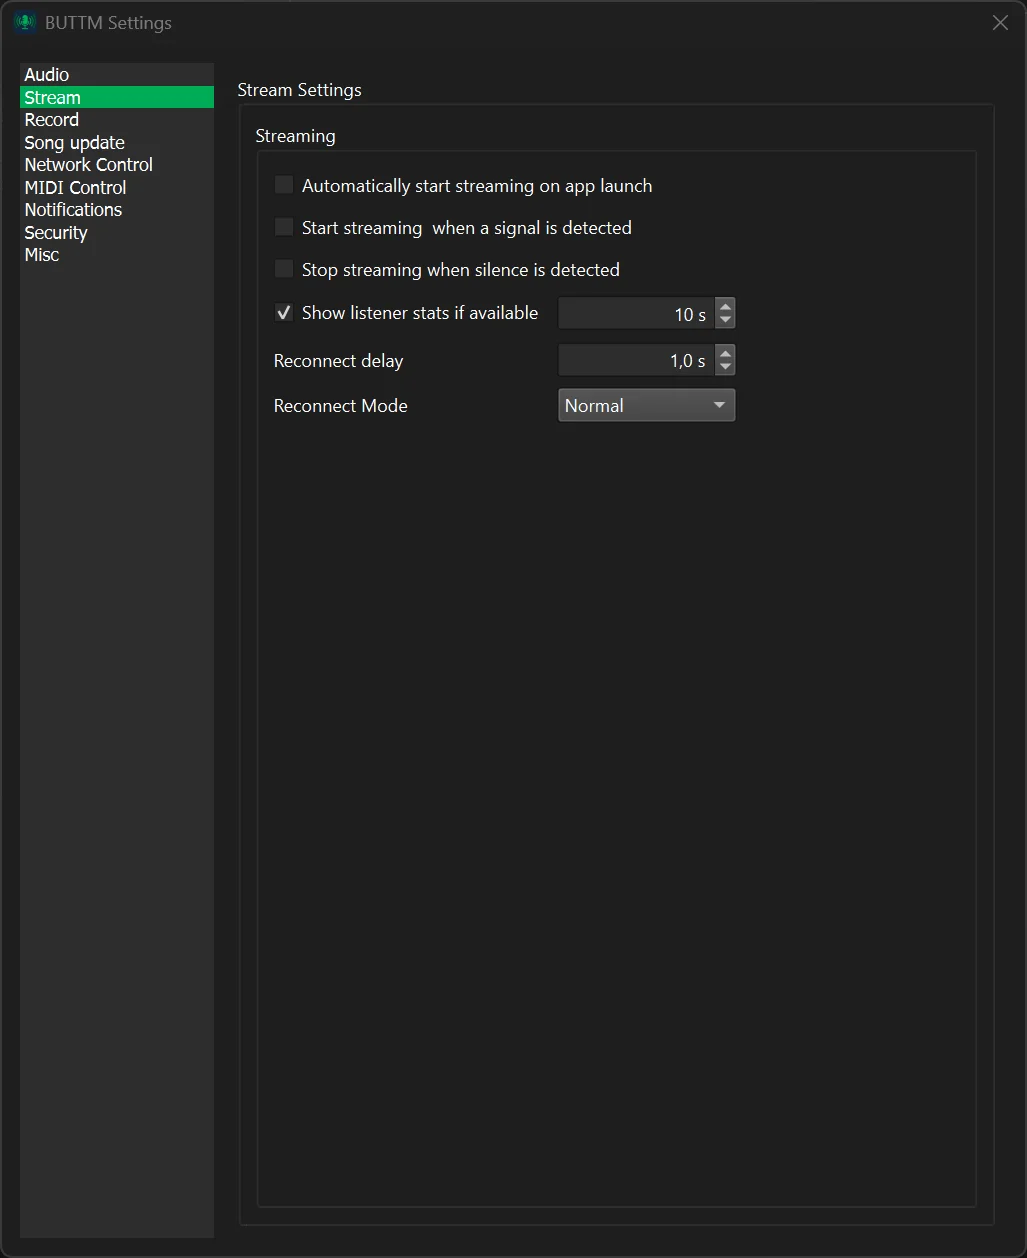Disable show listener stats if available
The height and width of the screenshot is (1258, 1027).
pyautogui.click(x=283, y=312)
